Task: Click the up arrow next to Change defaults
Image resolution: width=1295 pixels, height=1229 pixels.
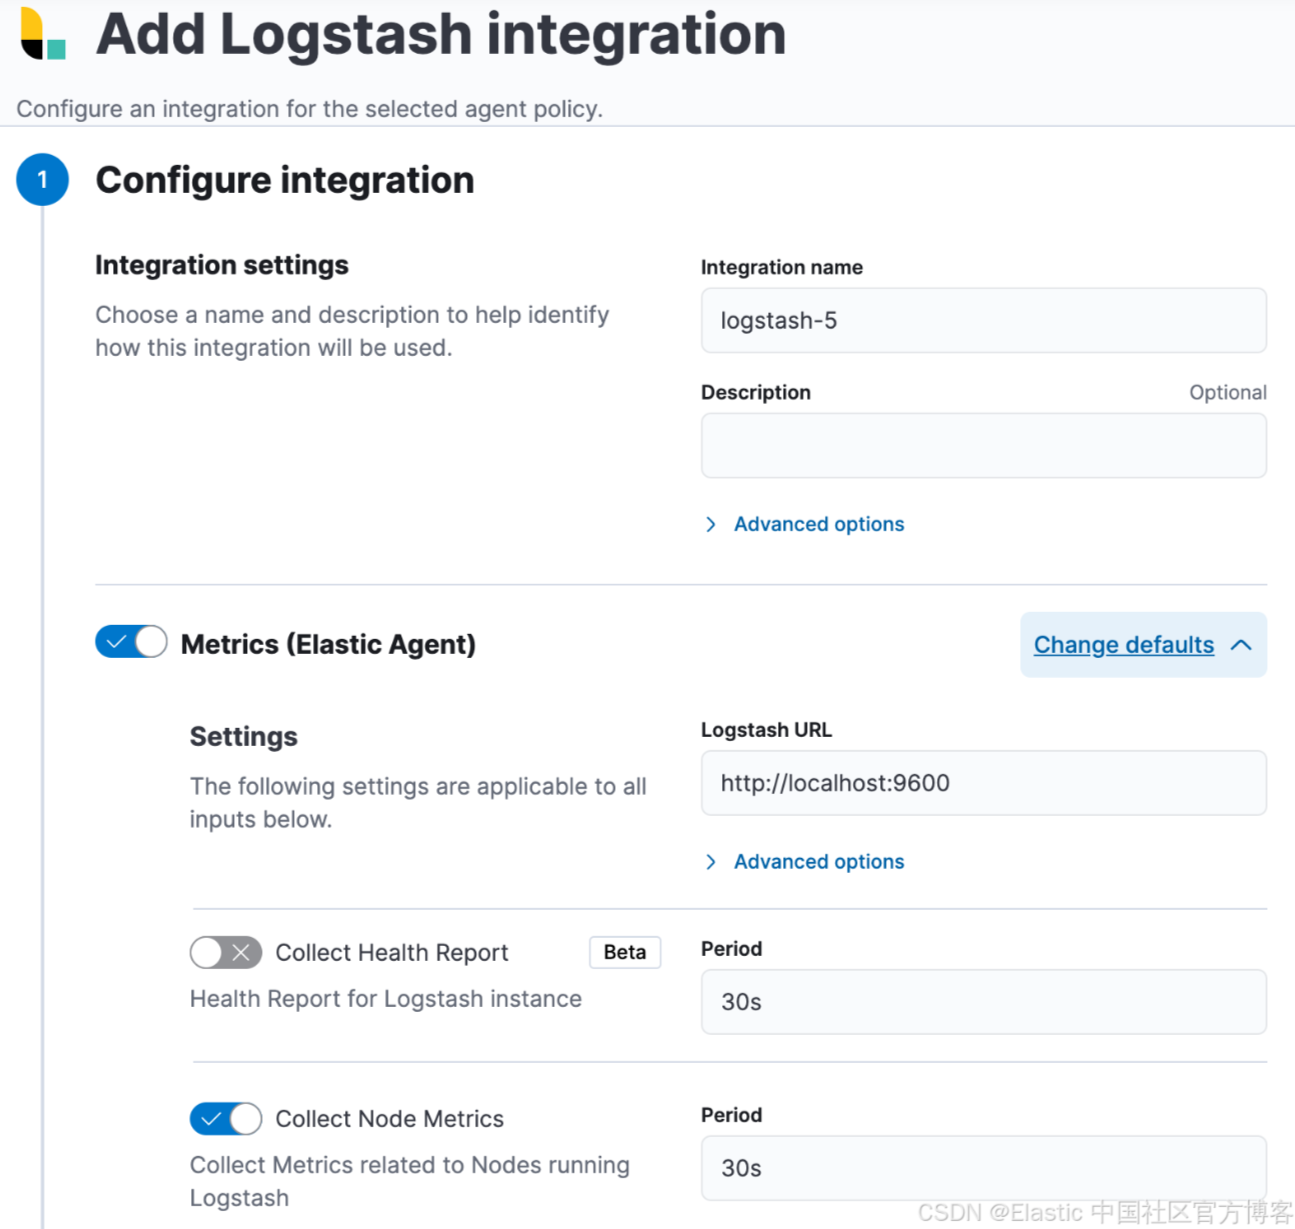Action: point(1241,645)
